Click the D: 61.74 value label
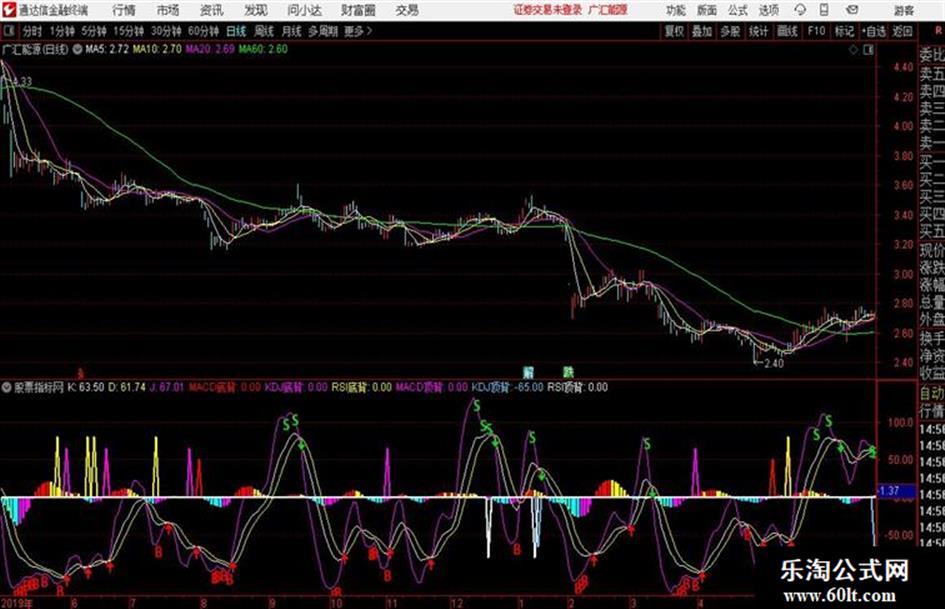 (x=127, y=387)
